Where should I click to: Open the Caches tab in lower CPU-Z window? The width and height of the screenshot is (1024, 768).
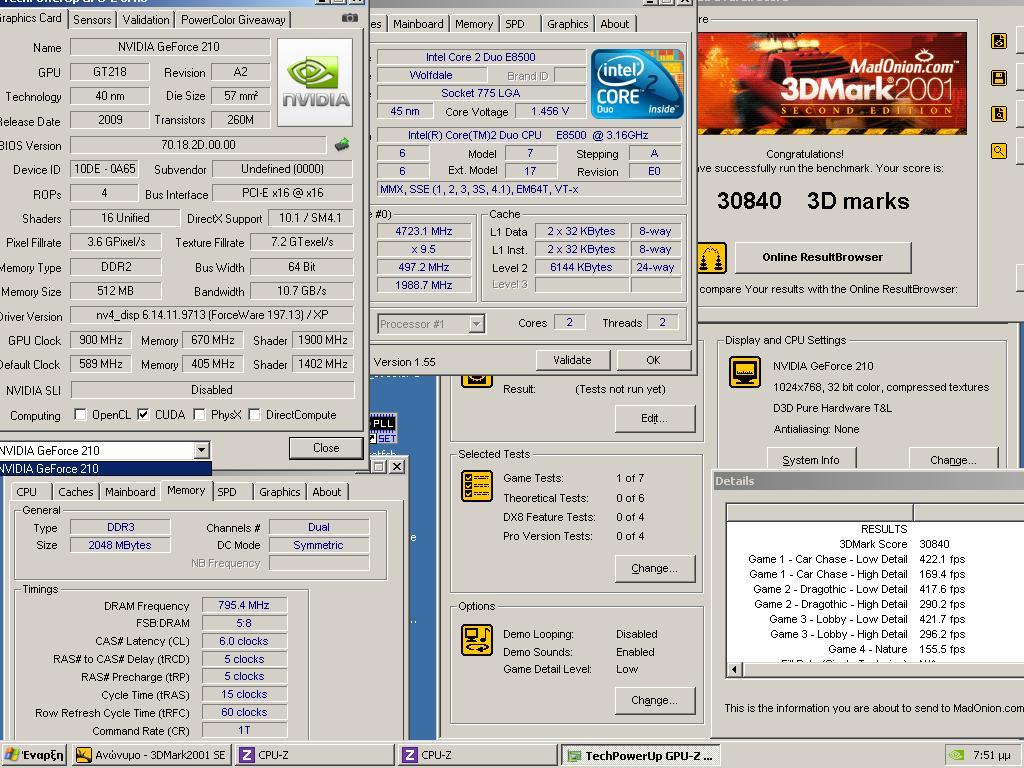click(76, 492)
